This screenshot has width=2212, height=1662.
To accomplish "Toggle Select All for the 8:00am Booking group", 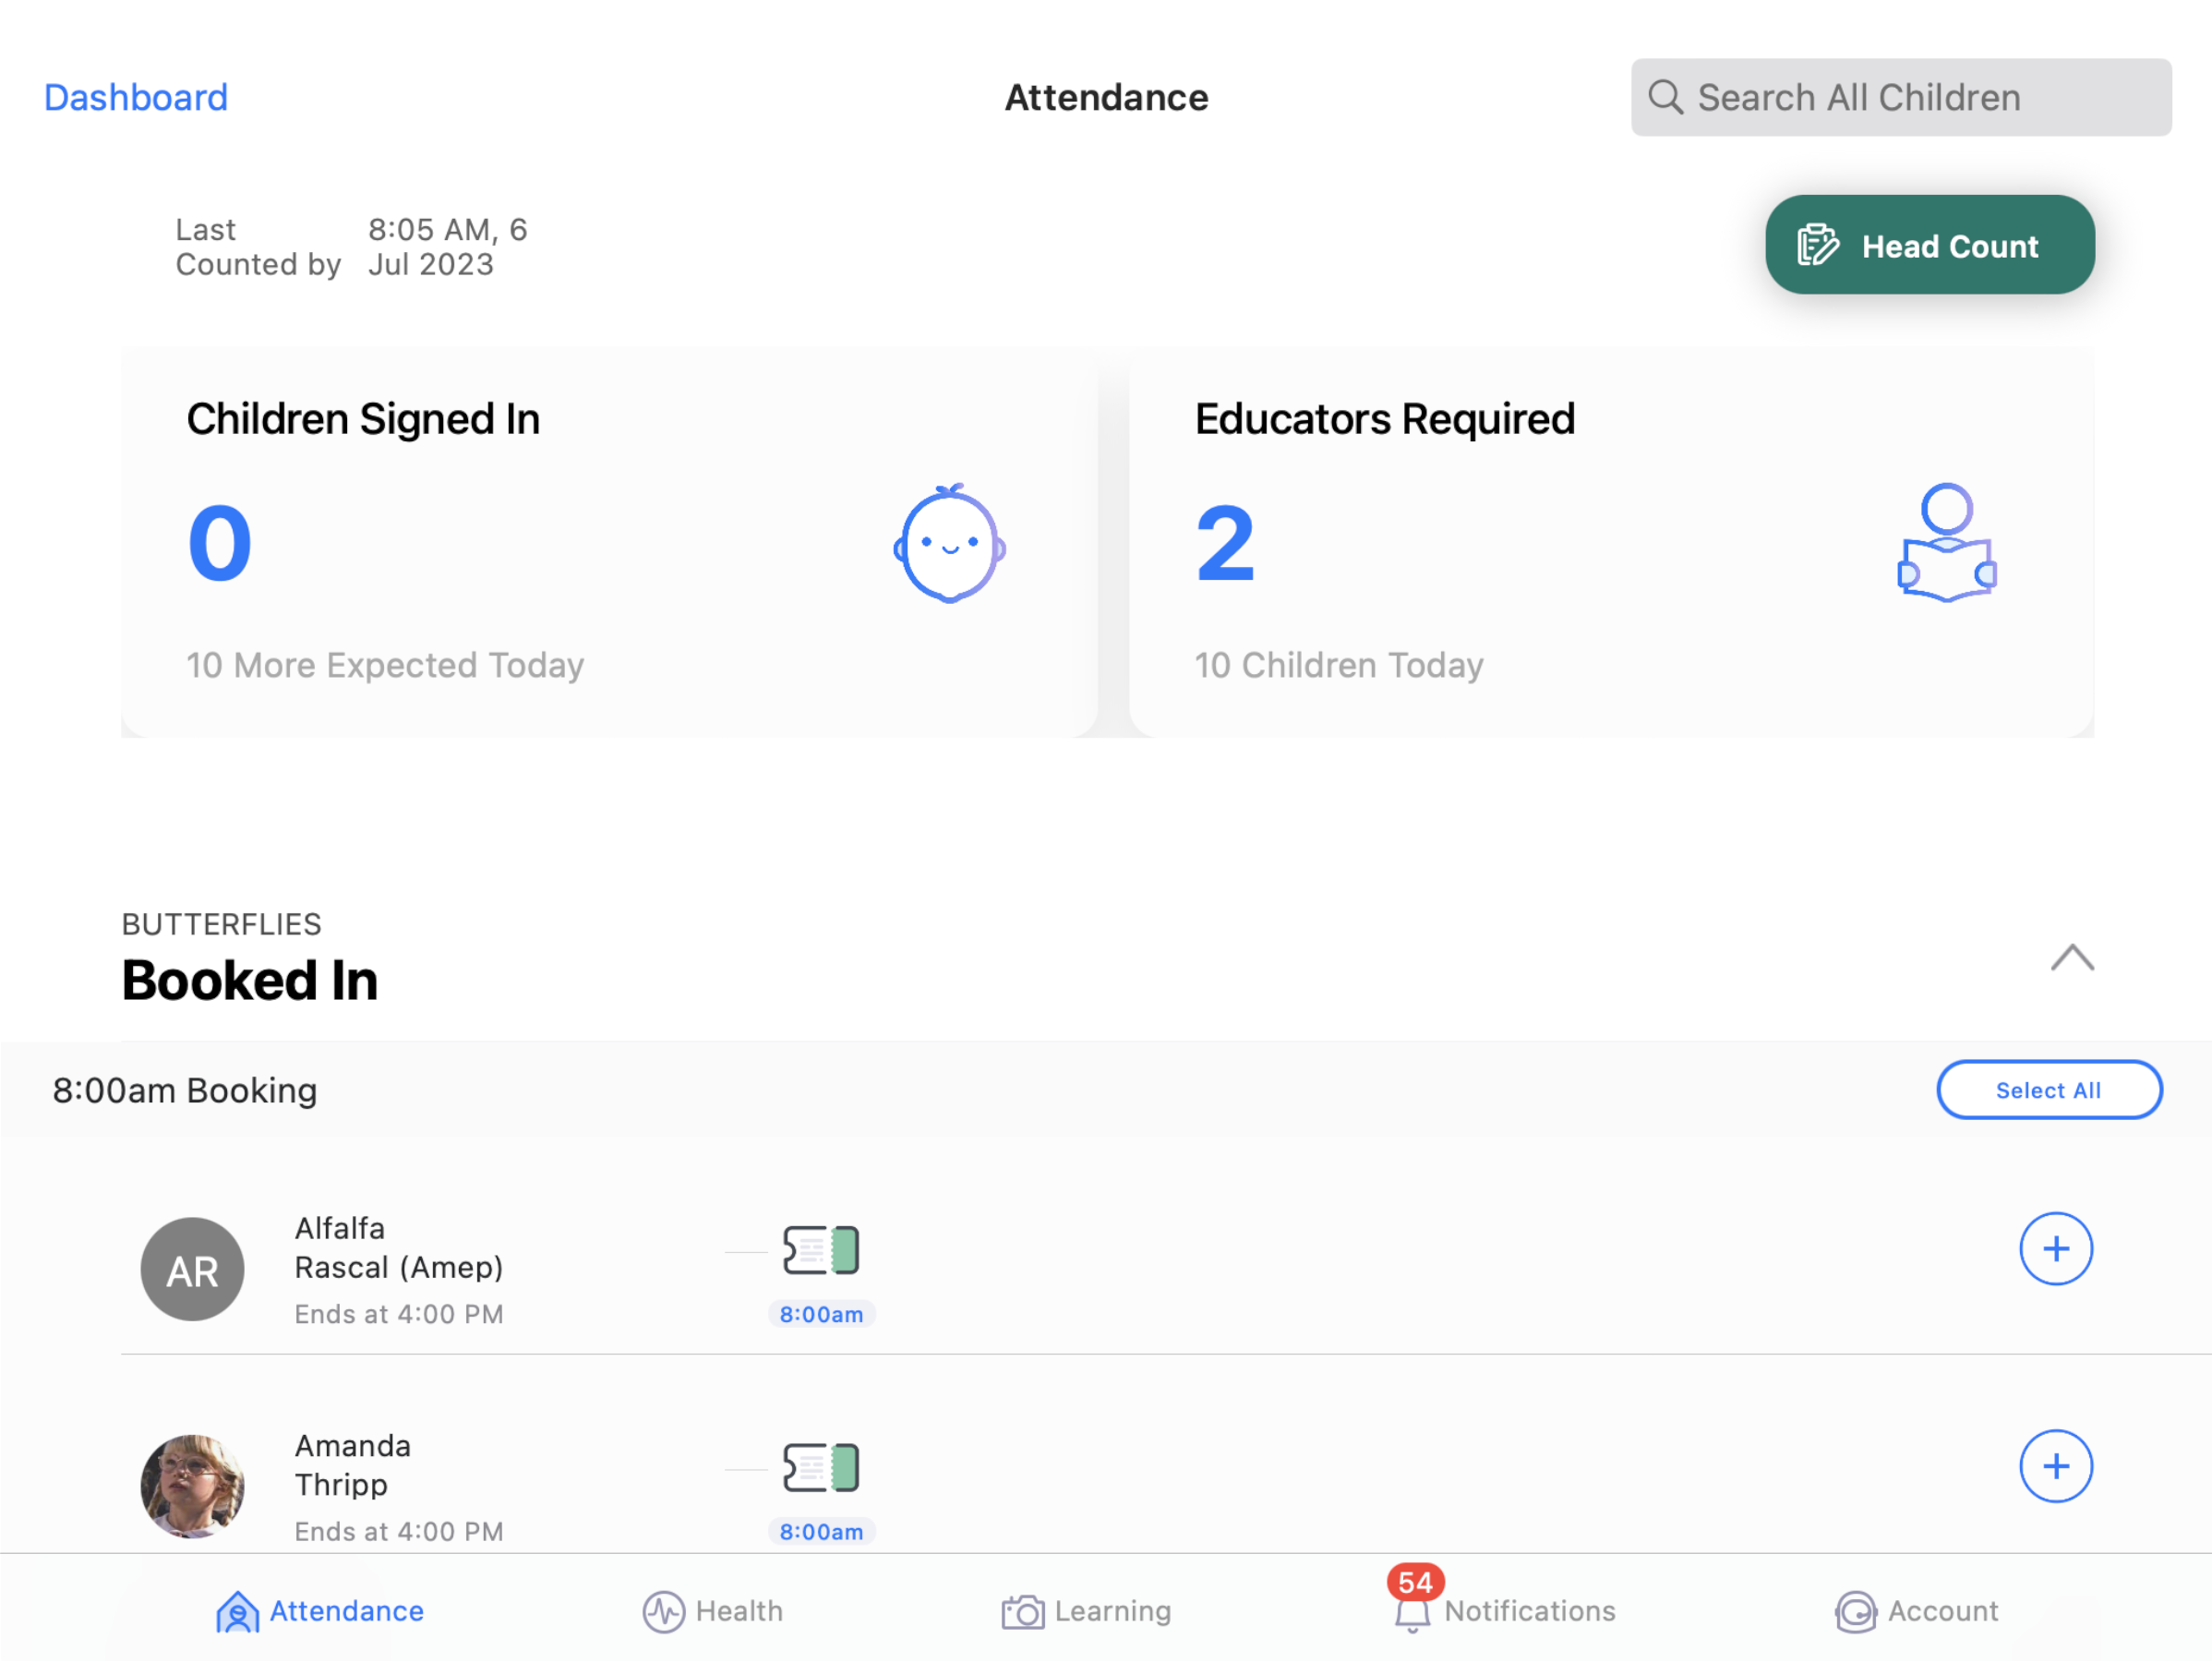I will point(2049,1090).
